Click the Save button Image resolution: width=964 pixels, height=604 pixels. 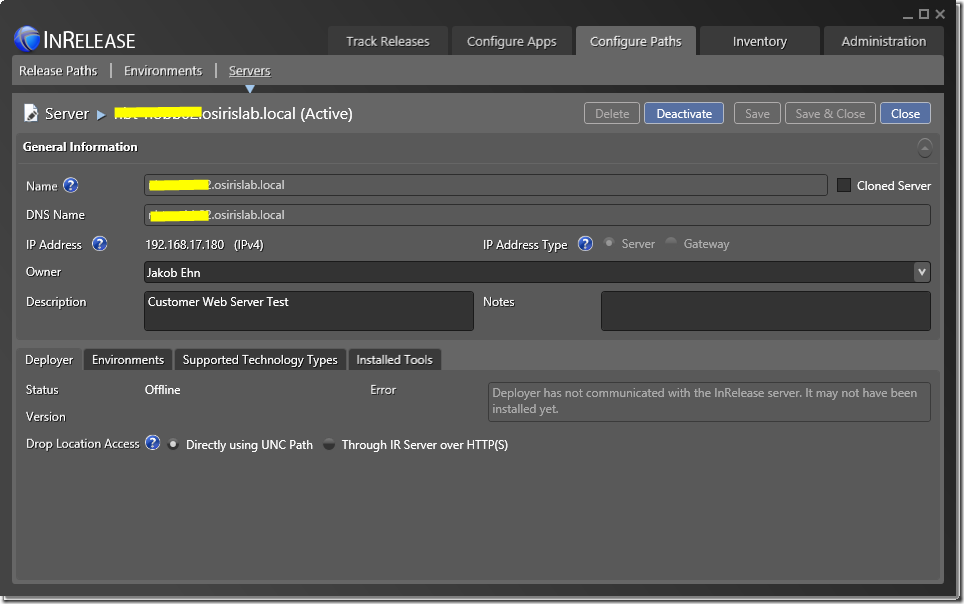(x=757, y=114)
